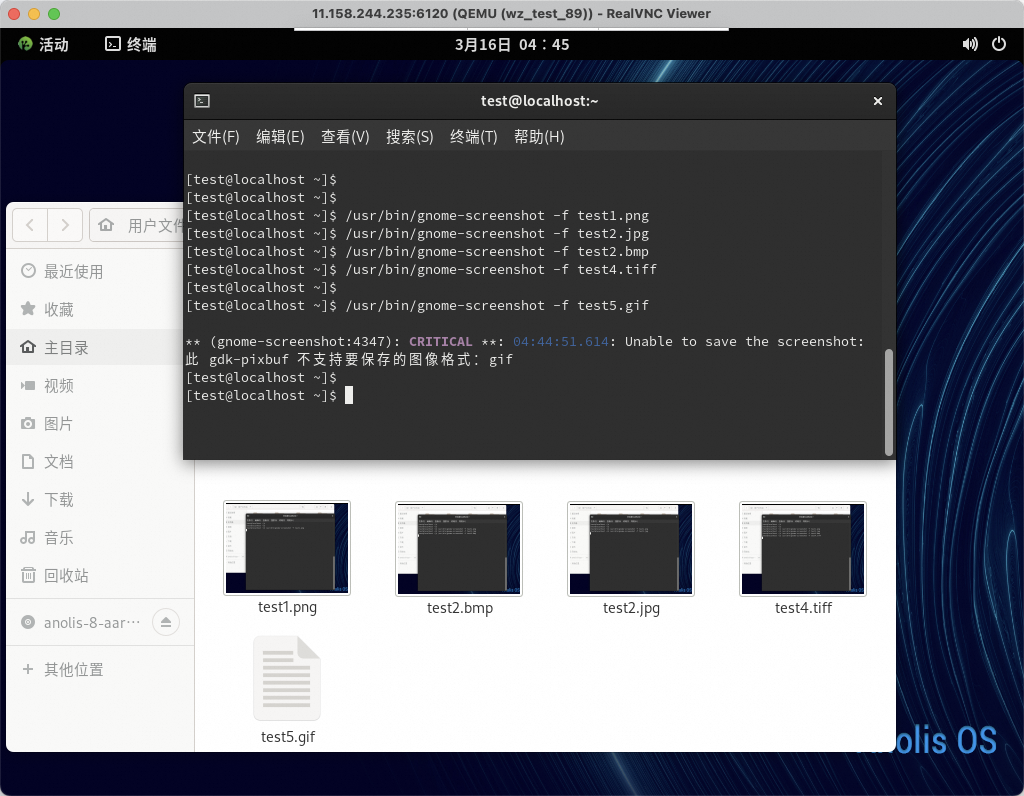Go forward with the right arrow button
1024x796 pixels.
pyautogui.click(x=65, y=225)
